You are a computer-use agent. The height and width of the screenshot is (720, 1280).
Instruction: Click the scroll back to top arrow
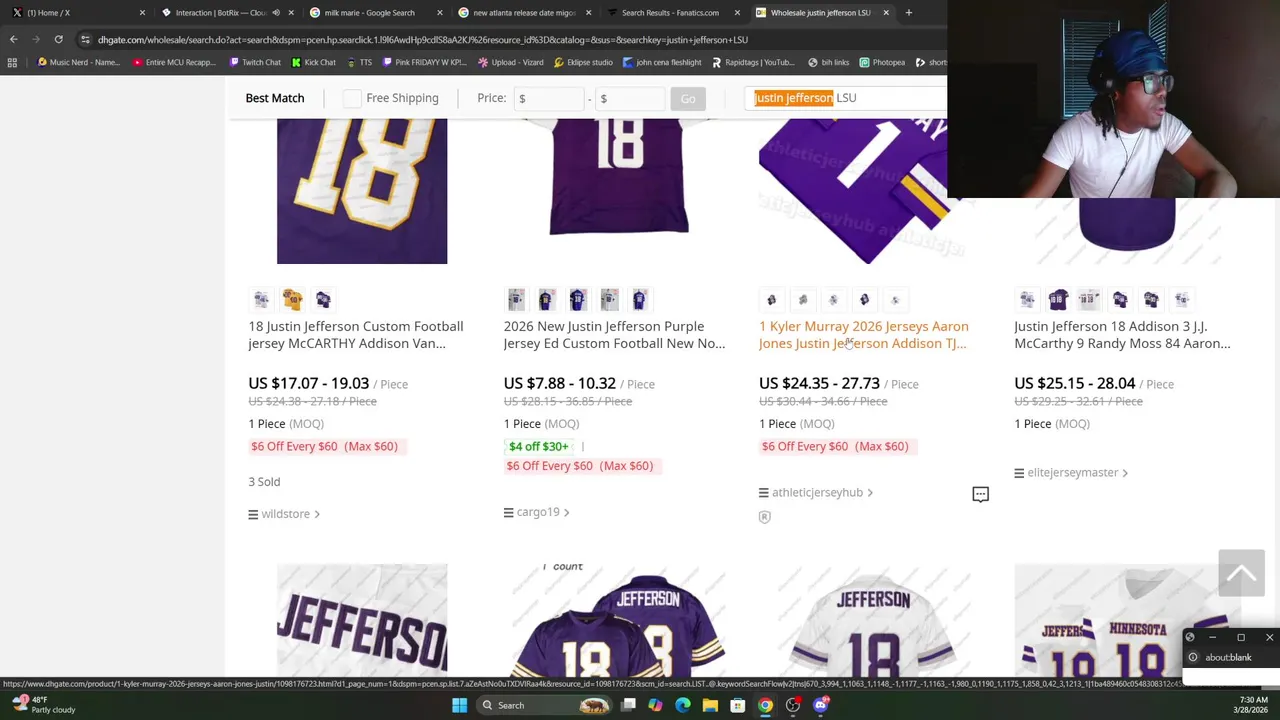point(1241,573)
